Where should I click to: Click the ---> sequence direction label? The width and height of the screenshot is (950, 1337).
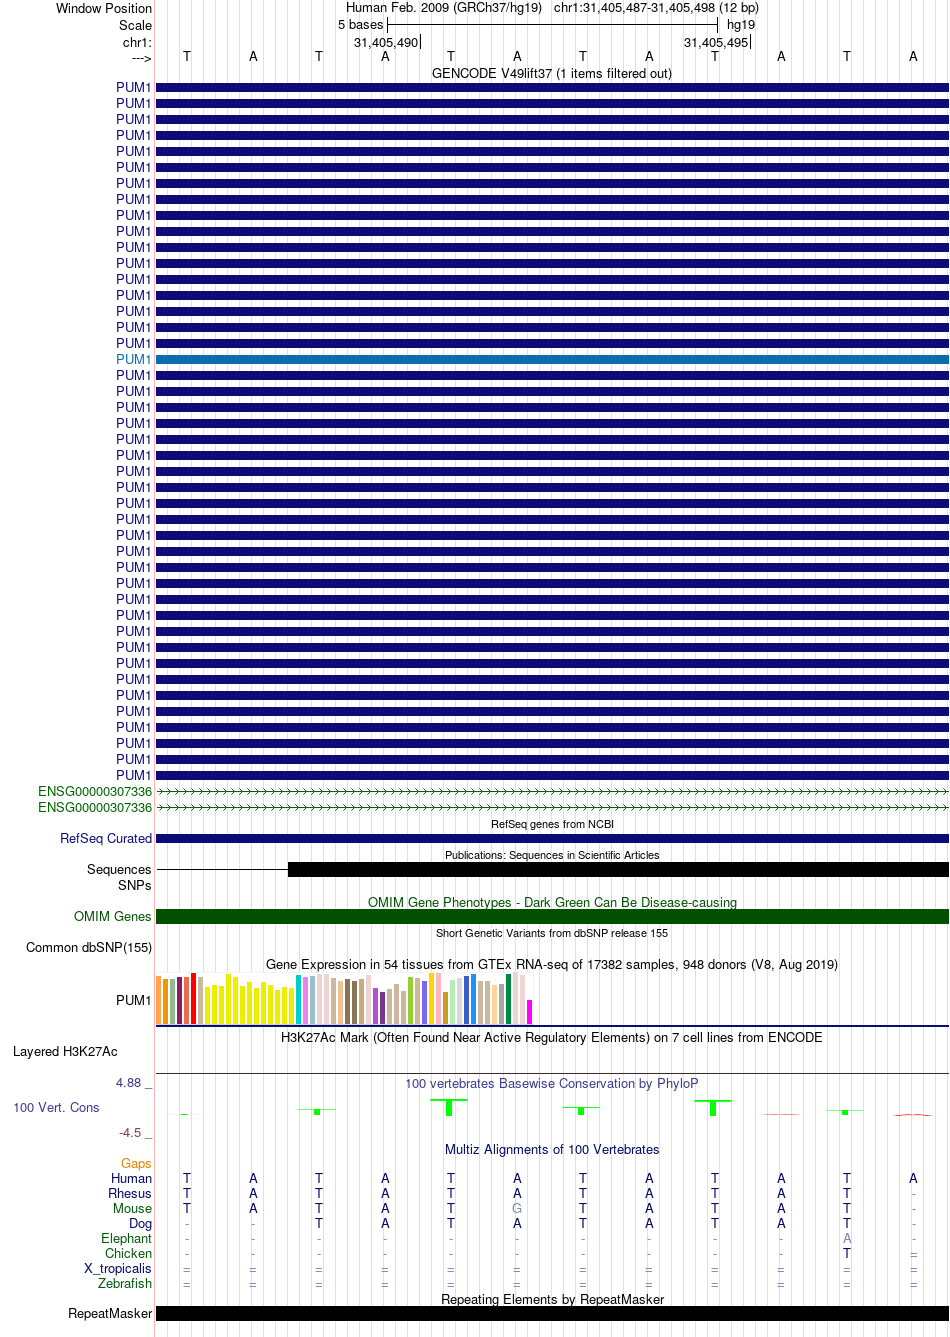(x=141, y=58)
